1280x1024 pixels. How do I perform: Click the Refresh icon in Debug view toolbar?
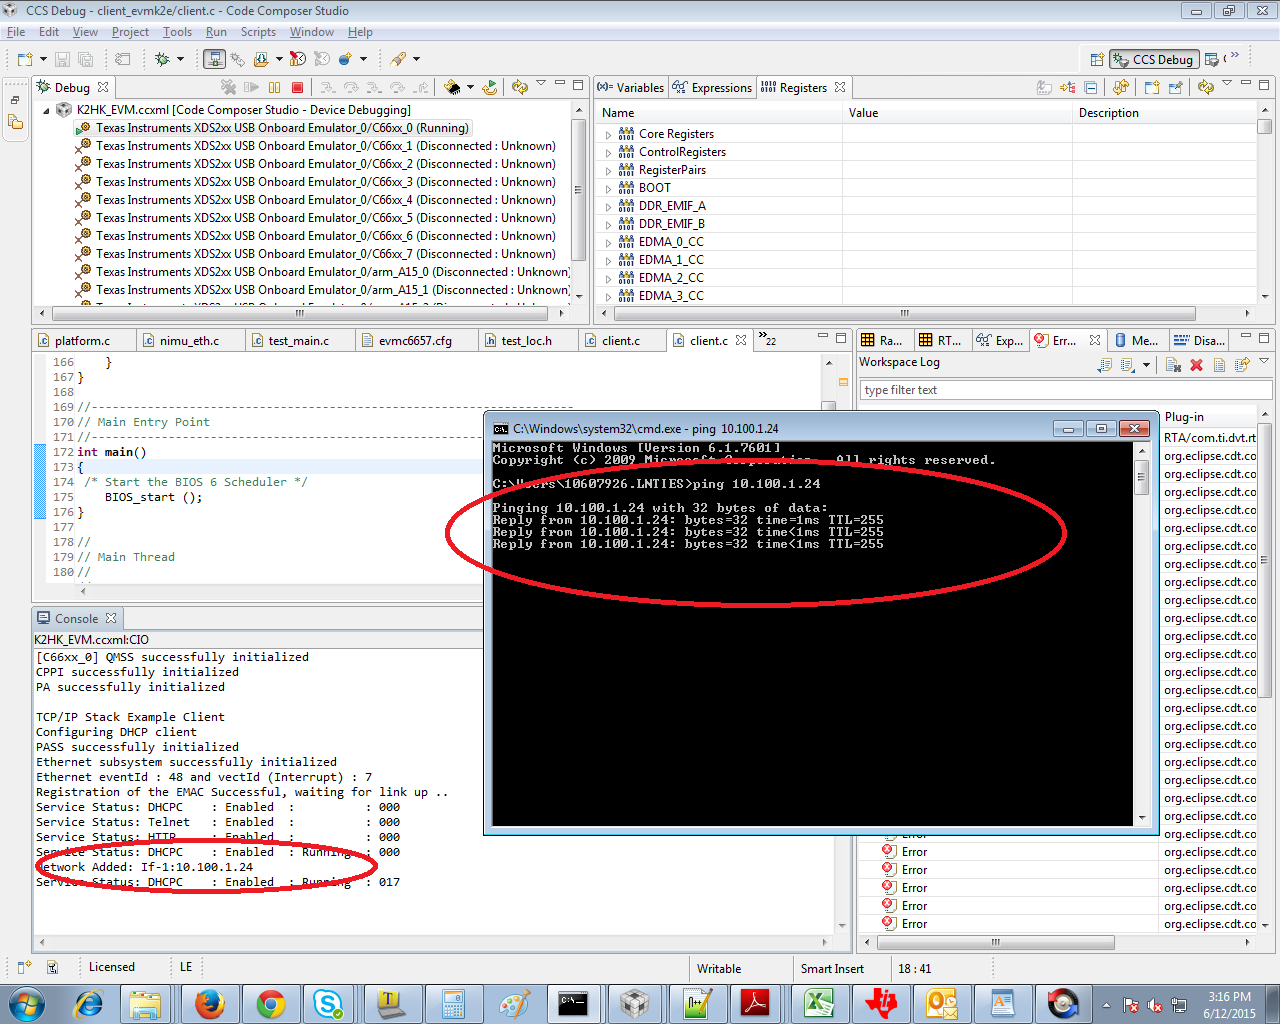point(519,88)
